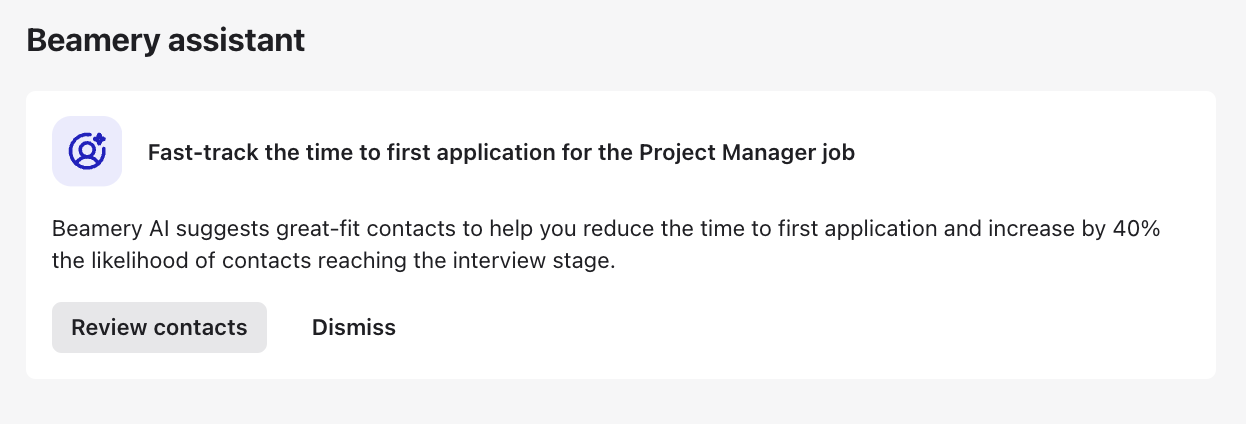Open the Fast-track time to first application title
This screenshot has height=424, width=1246.
[501, 153]
